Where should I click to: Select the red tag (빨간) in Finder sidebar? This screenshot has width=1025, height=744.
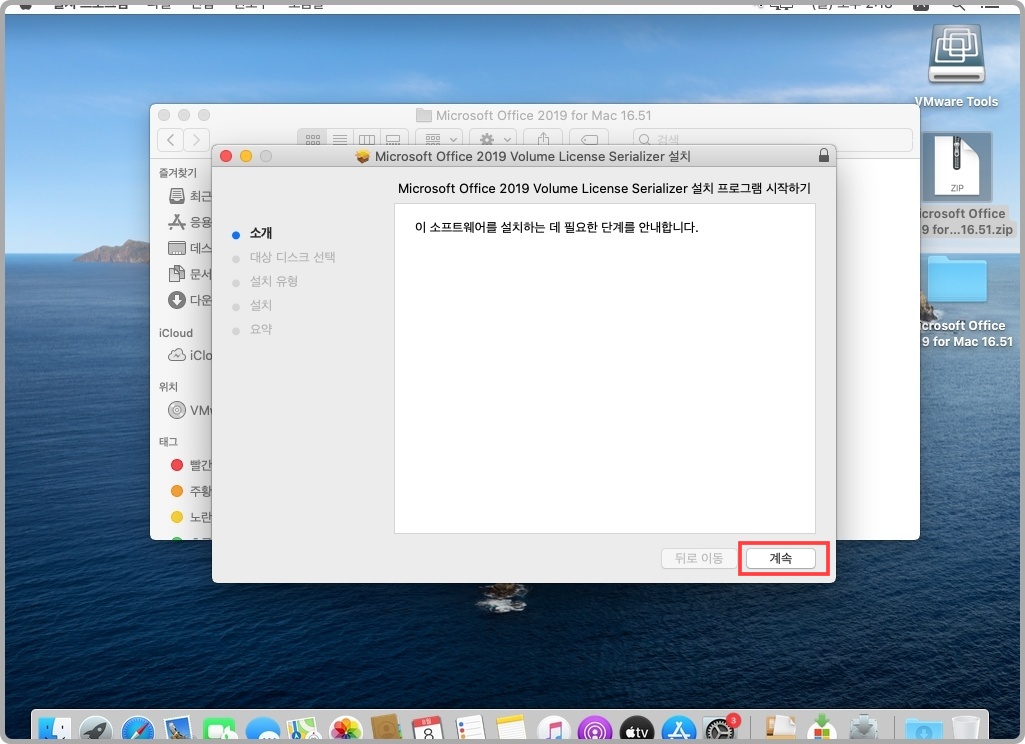click(x=190, y=465)
